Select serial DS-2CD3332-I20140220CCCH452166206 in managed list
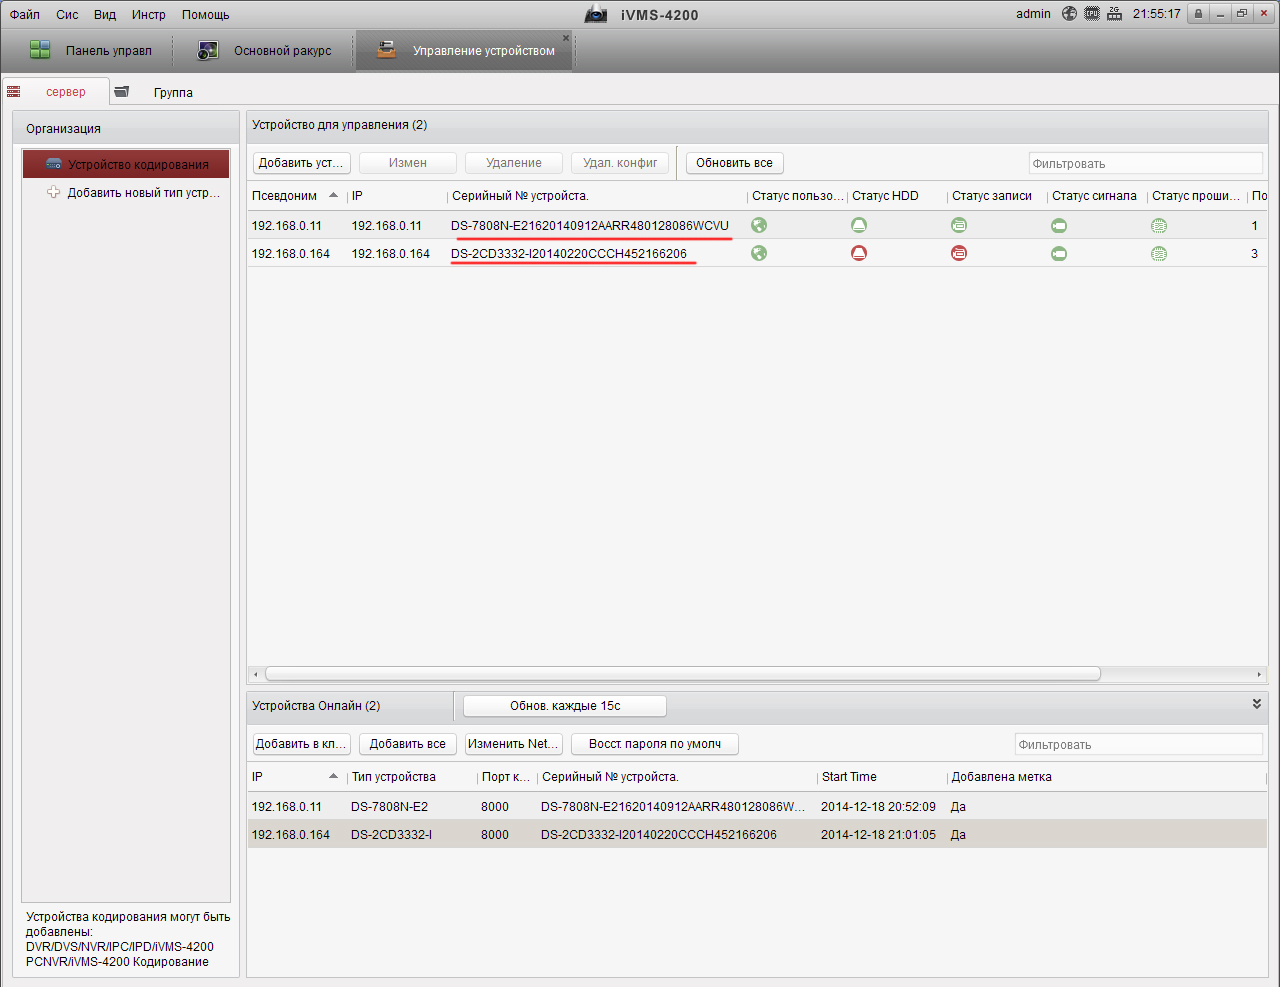Image resolution: width=1280 pixels, height=987 pixels. click(569, 254)
